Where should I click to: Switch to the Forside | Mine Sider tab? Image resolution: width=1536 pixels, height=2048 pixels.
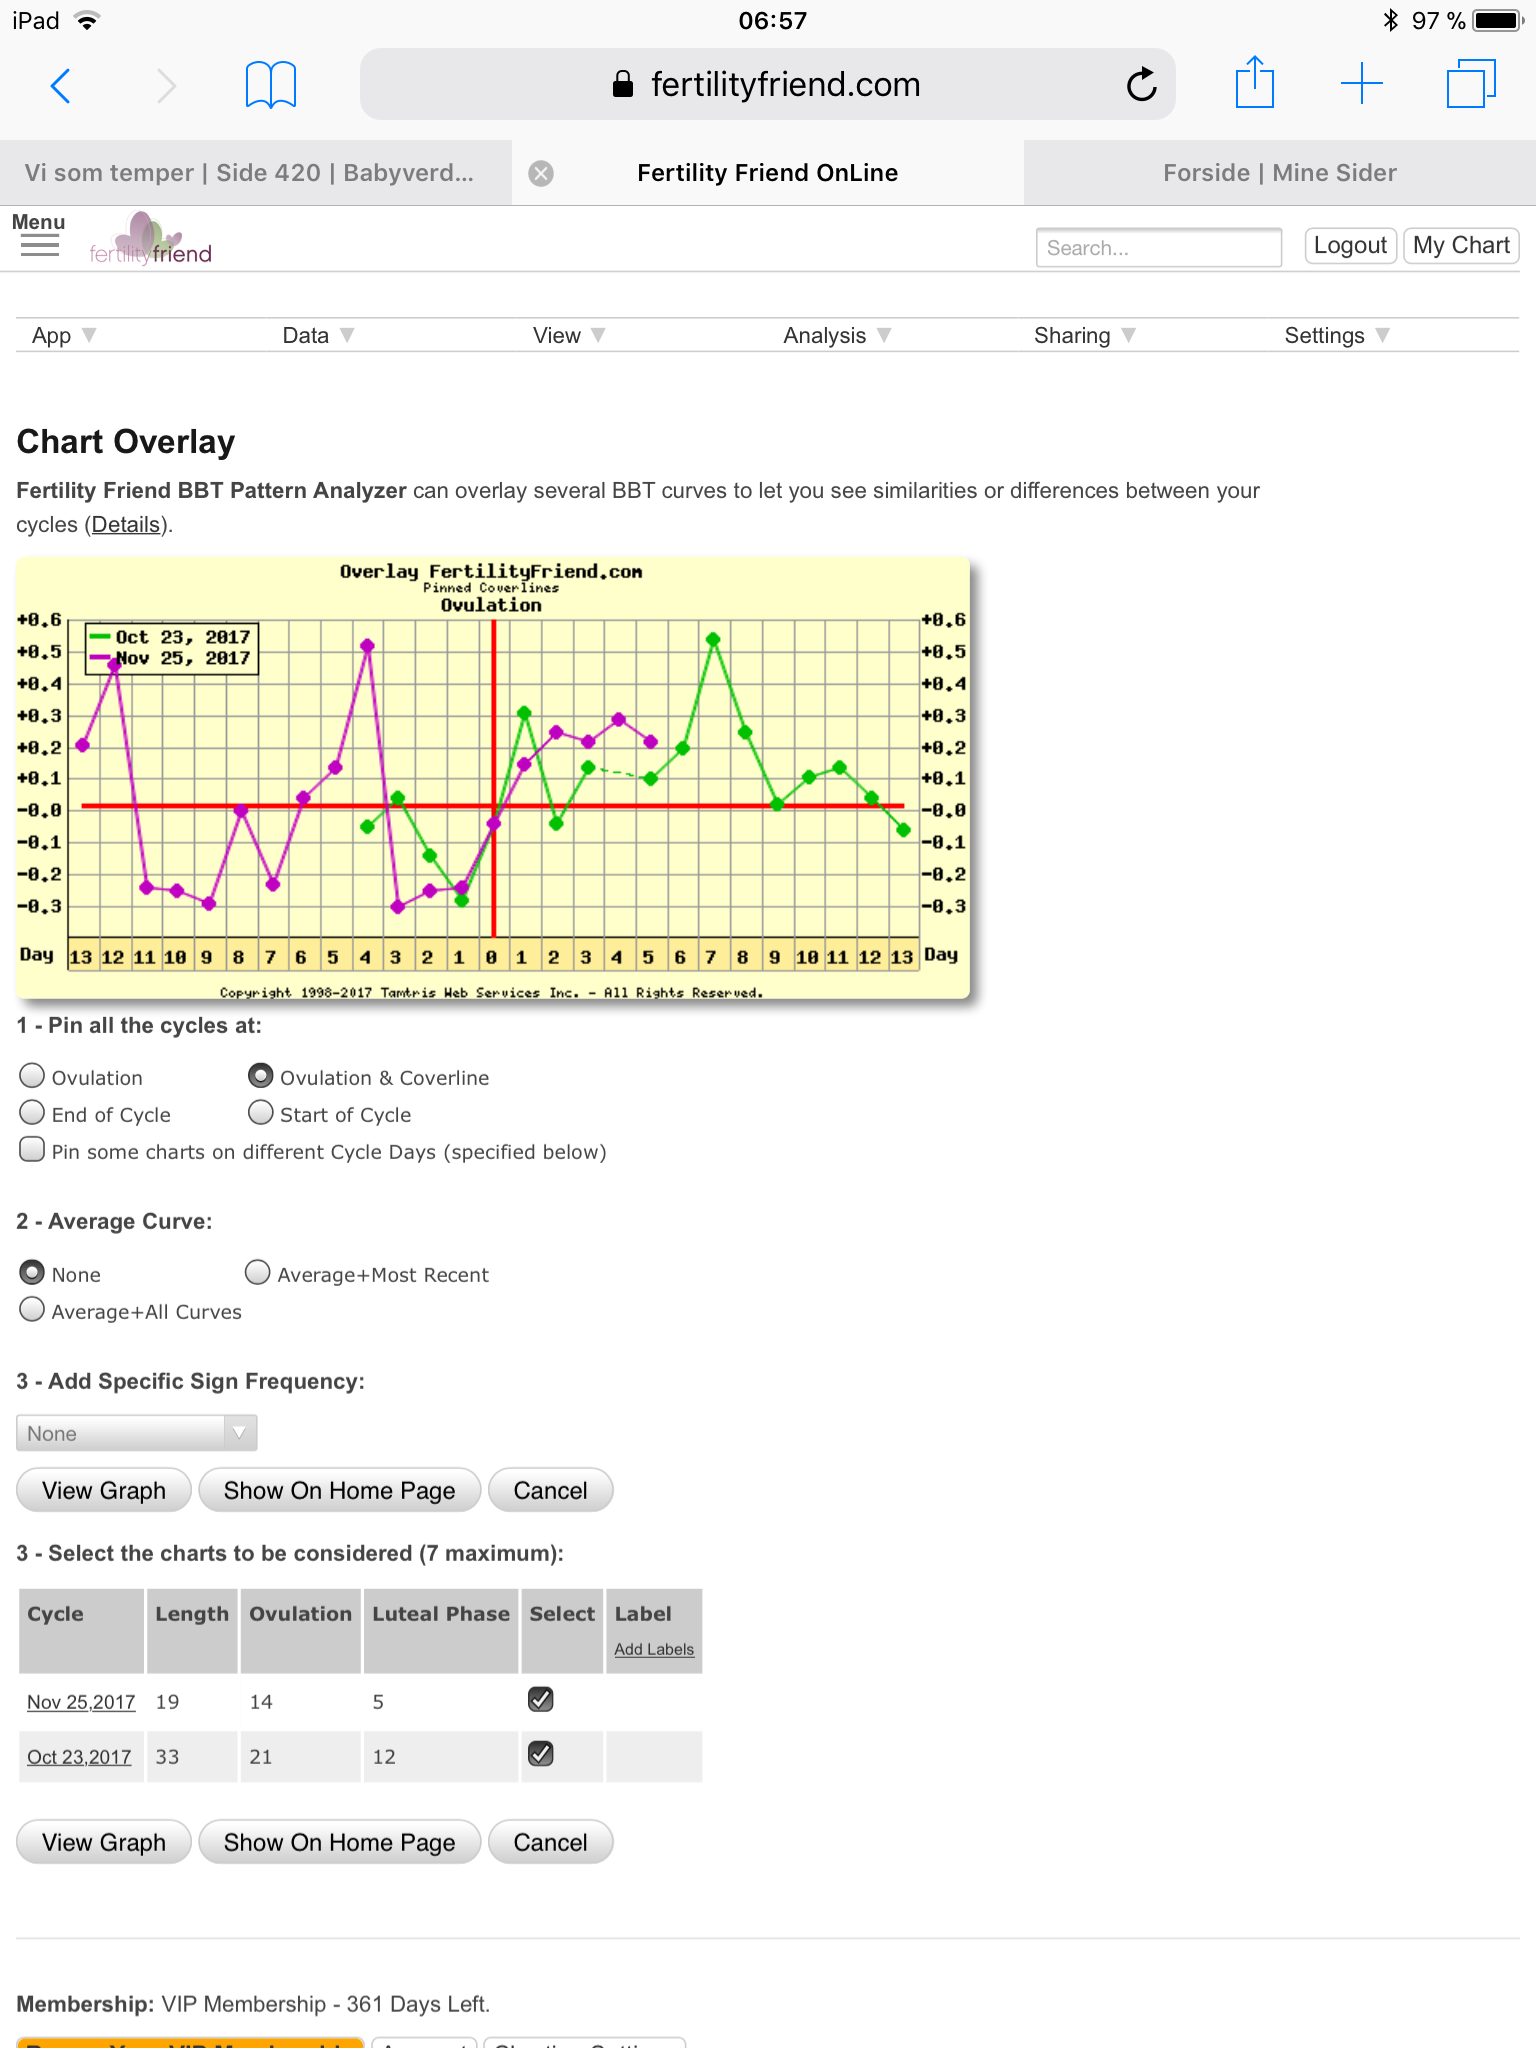click(x=1279, y=173)
